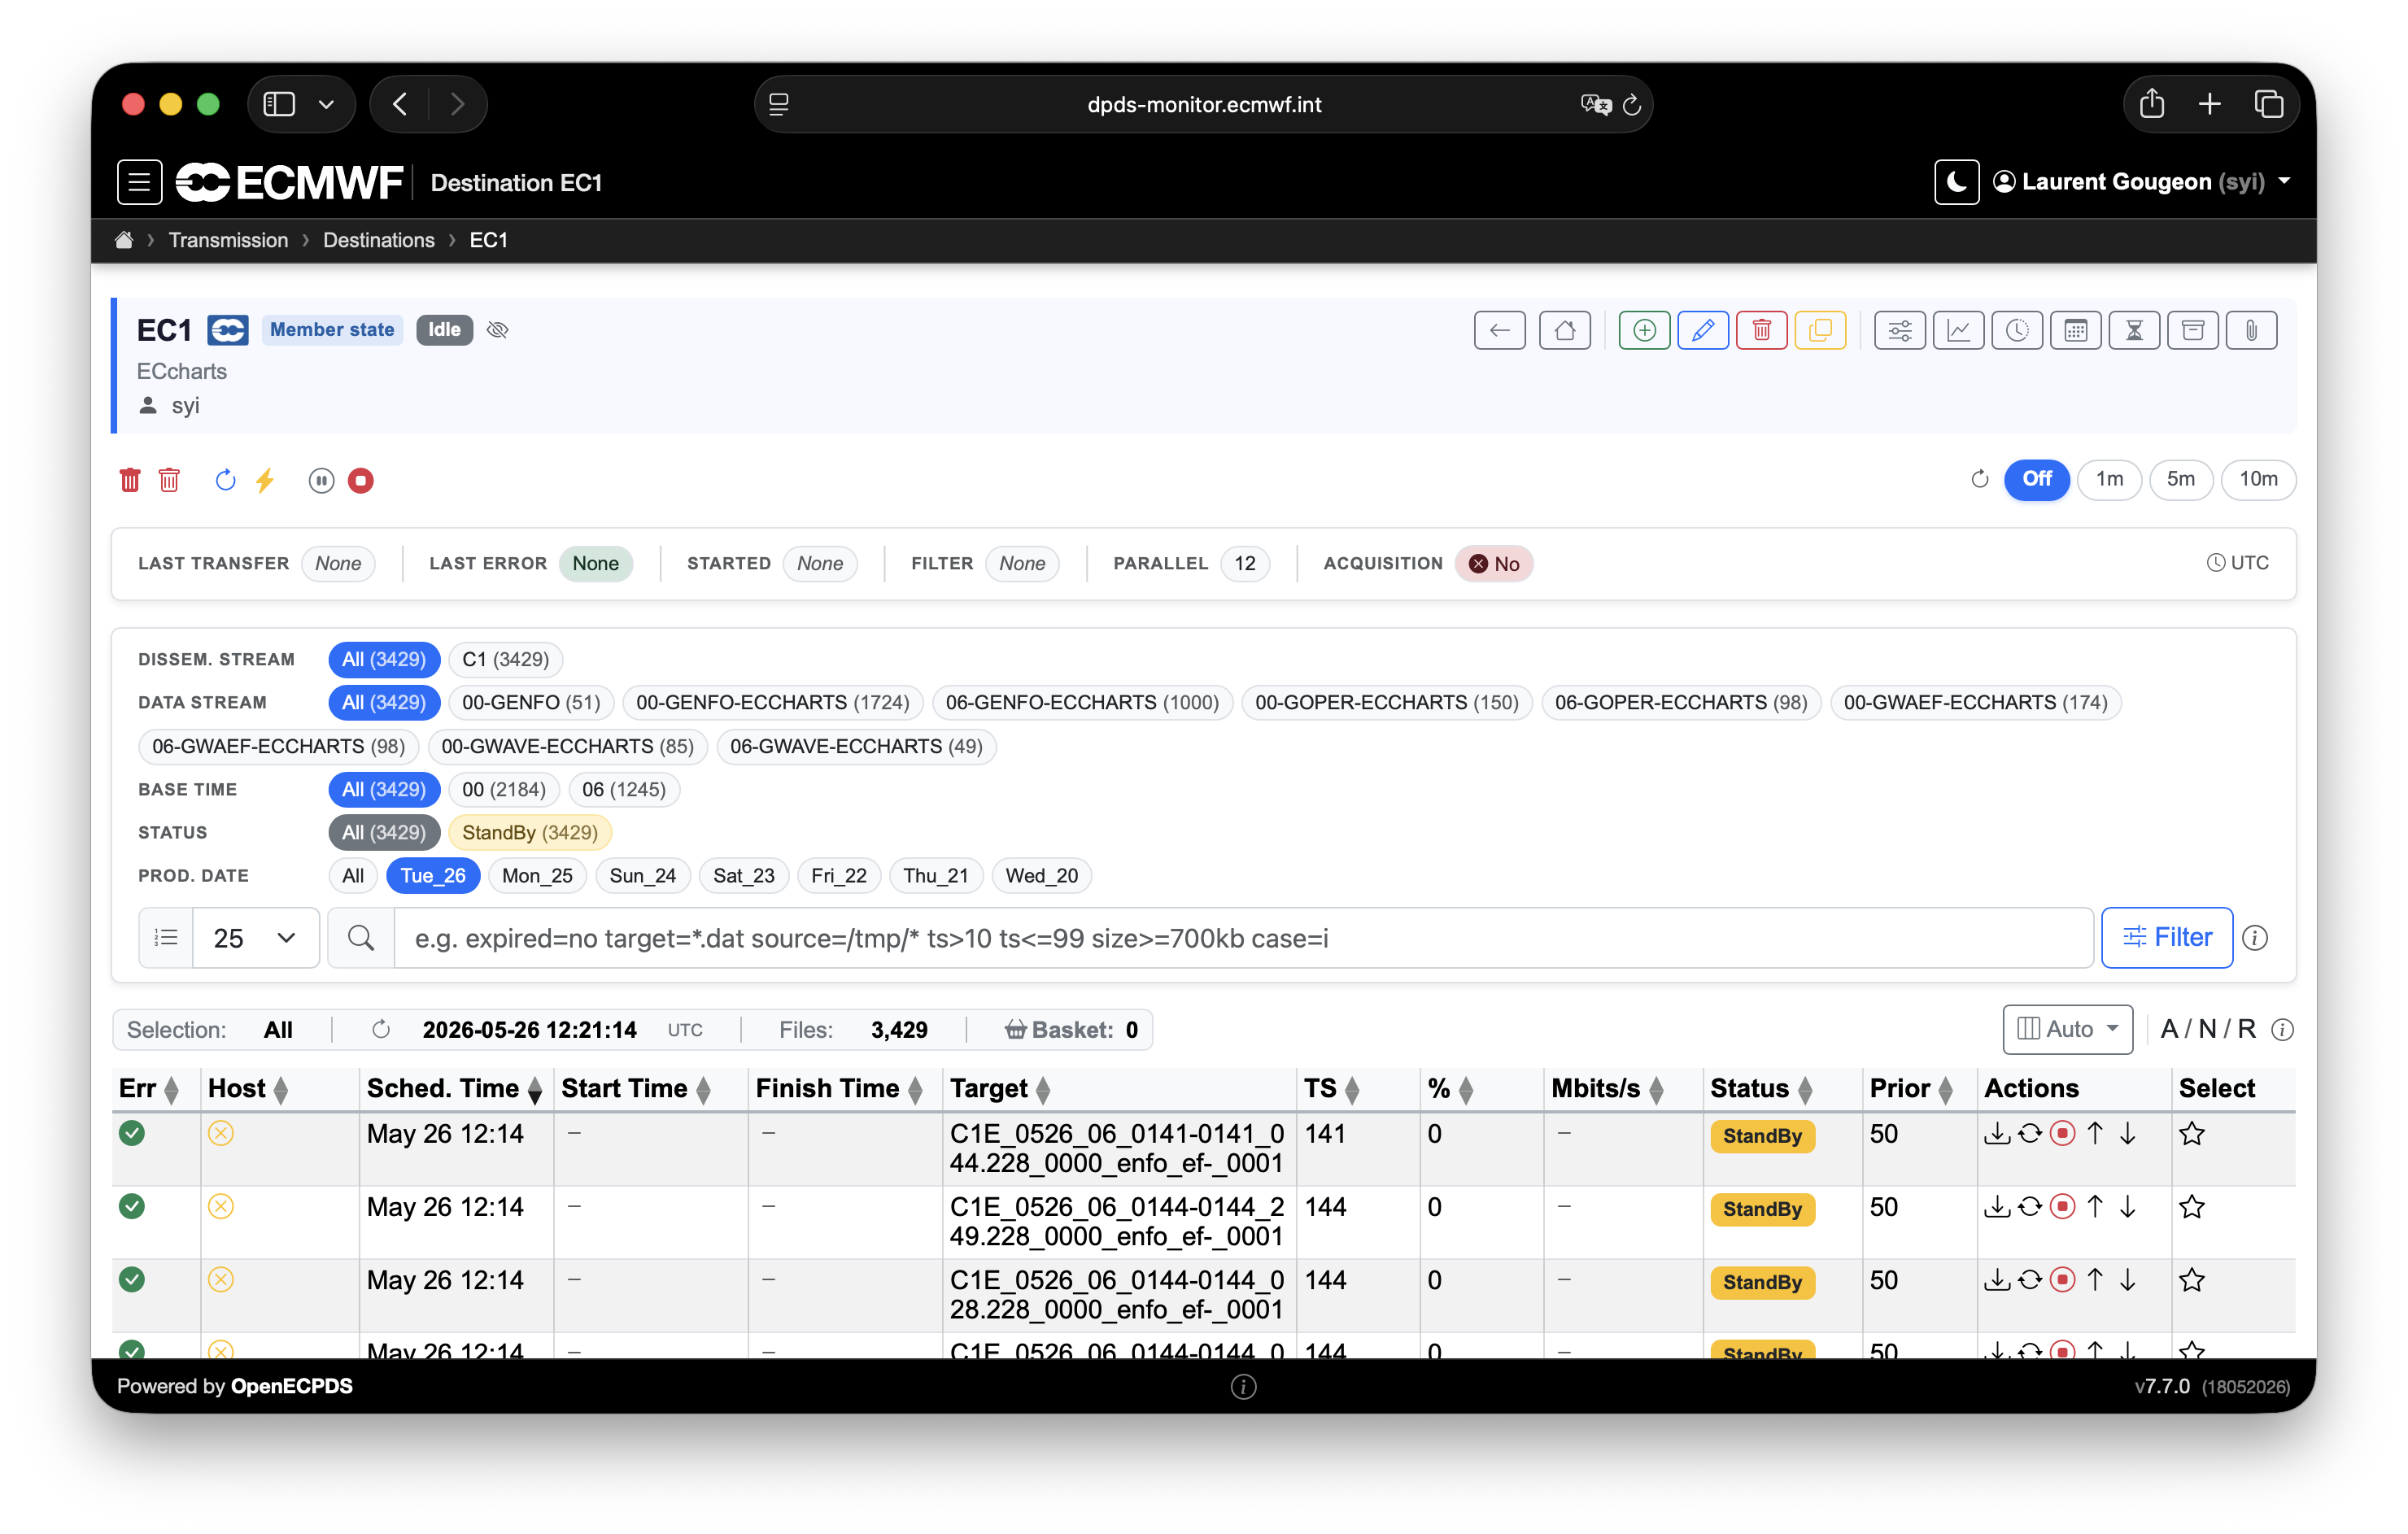Click the back arrow destination button
Image resolution: width=2408 pixels, height=1534 pixels.
click(x=1499, y=330)
